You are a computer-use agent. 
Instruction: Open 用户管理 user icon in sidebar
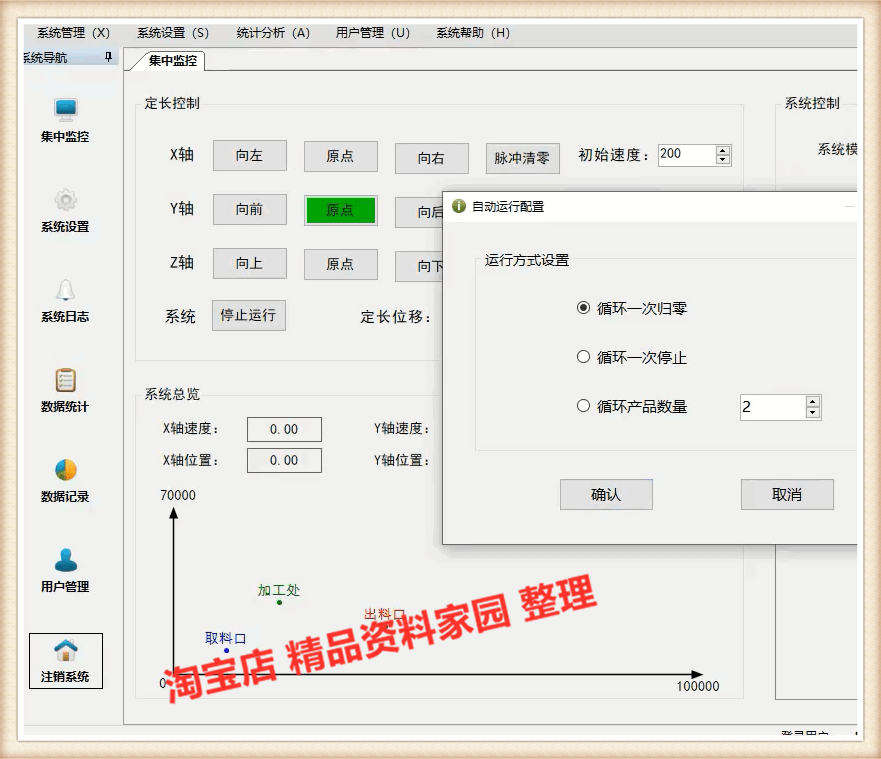(x=66, y=560)
